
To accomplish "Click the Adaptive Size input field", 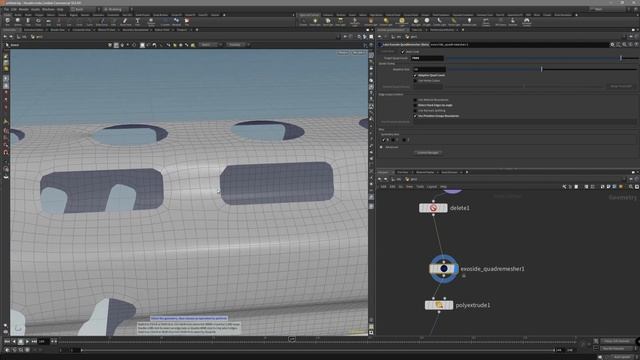I will (429, 69).
